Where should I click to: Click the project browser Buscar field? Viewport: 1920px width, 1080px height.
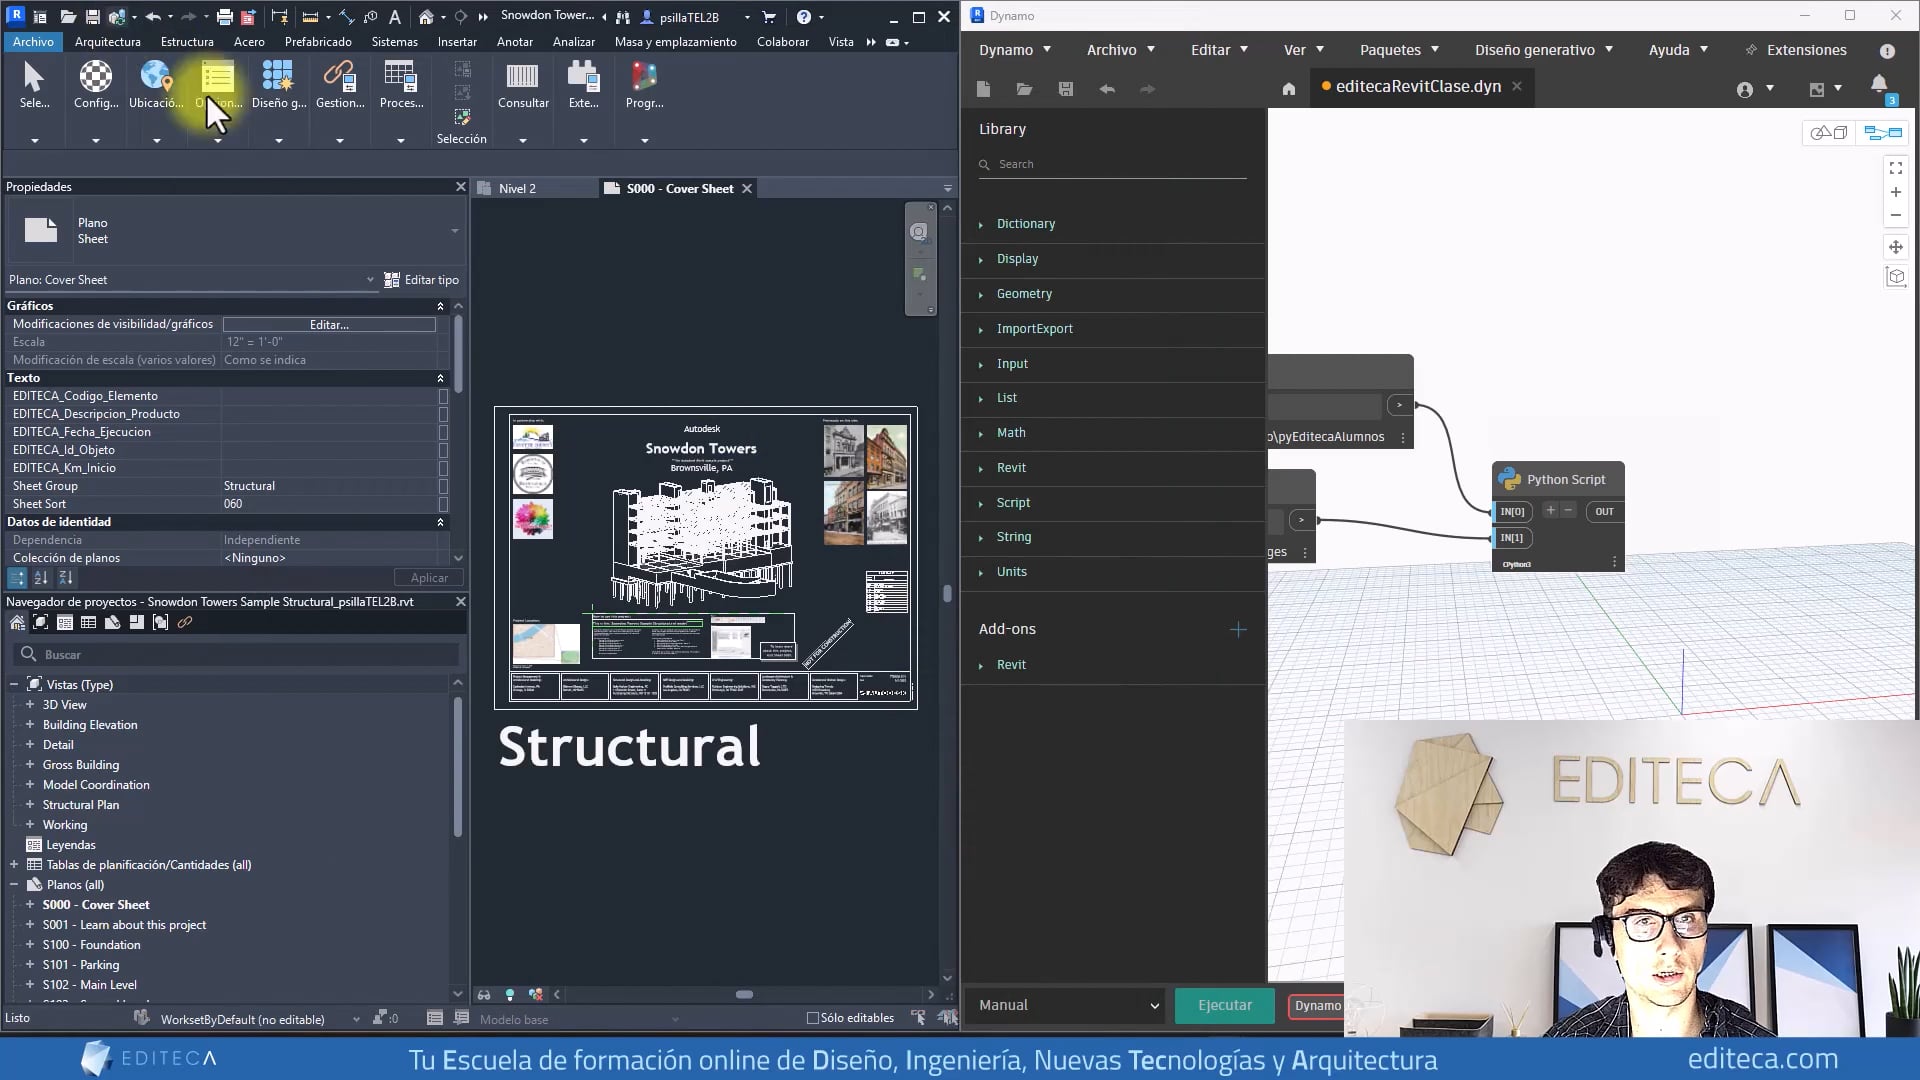pyautogui.click(x=236, y=655)
